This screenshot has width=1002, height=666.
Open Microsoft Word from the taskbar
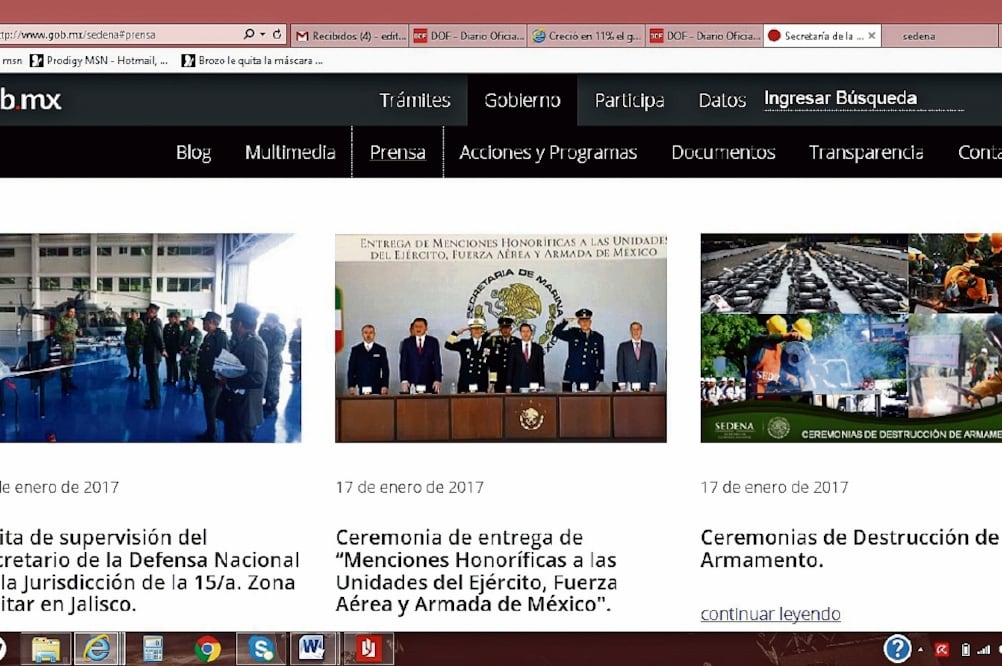pyautogui.click(x=313, y=648)
